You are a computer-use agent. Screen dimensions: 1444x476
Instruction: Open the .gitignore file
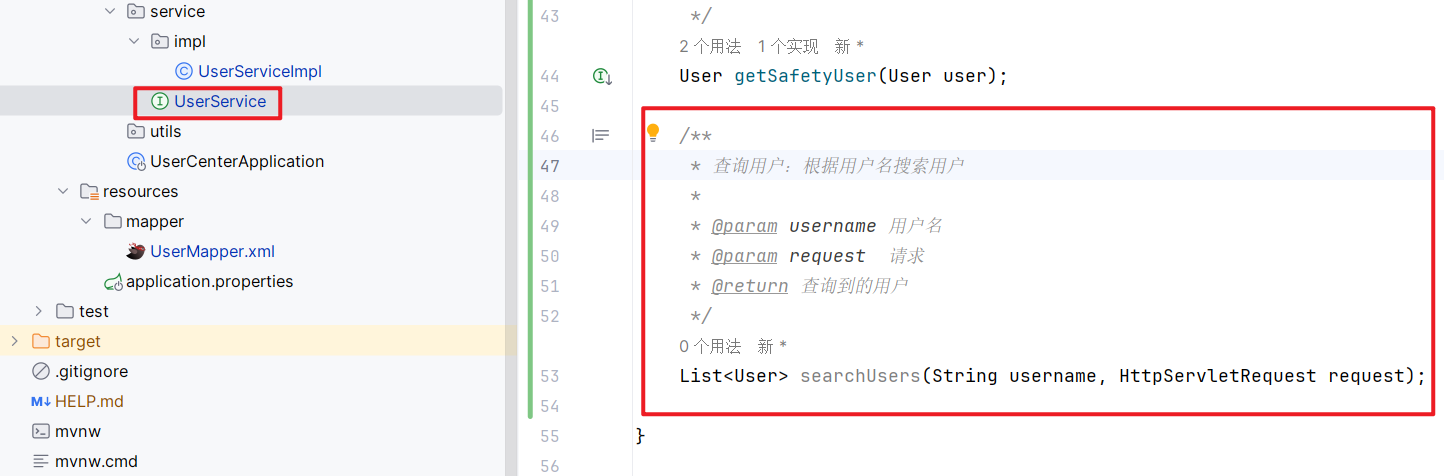(91, 371)
